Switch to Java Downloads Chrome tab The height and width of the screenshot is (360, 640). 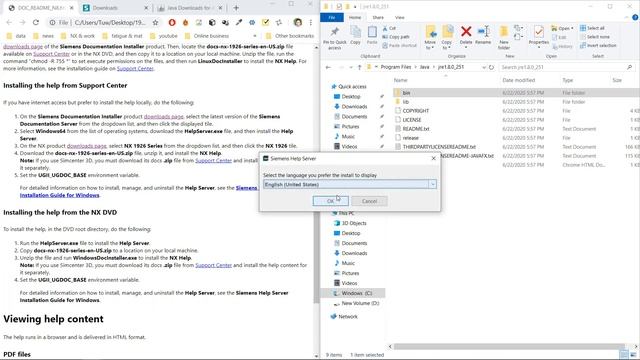click(x=189, y=8)
